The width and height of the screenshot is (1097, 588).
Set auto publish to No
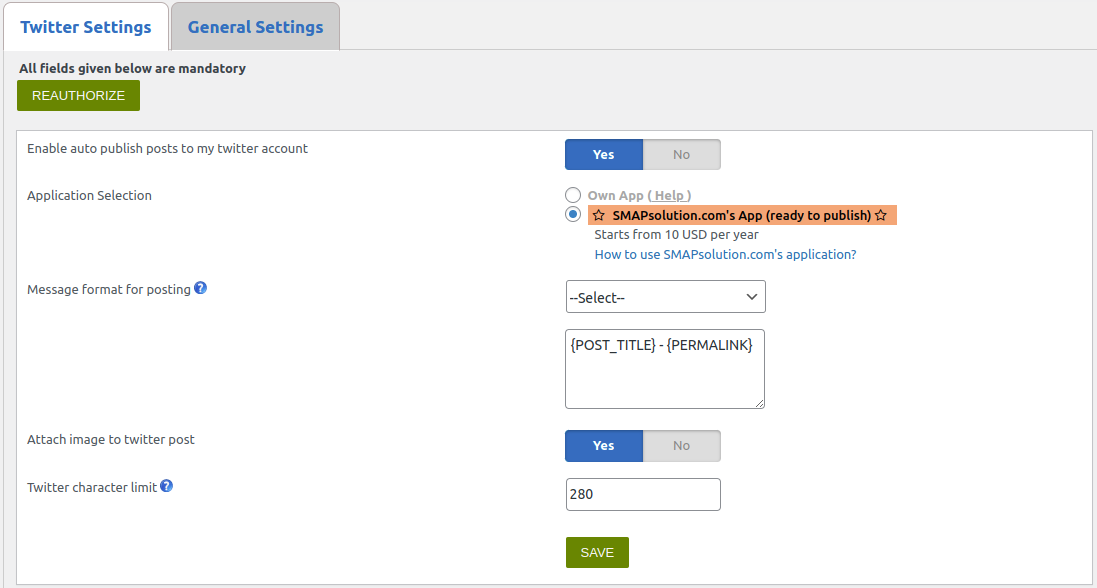(681, 155)
